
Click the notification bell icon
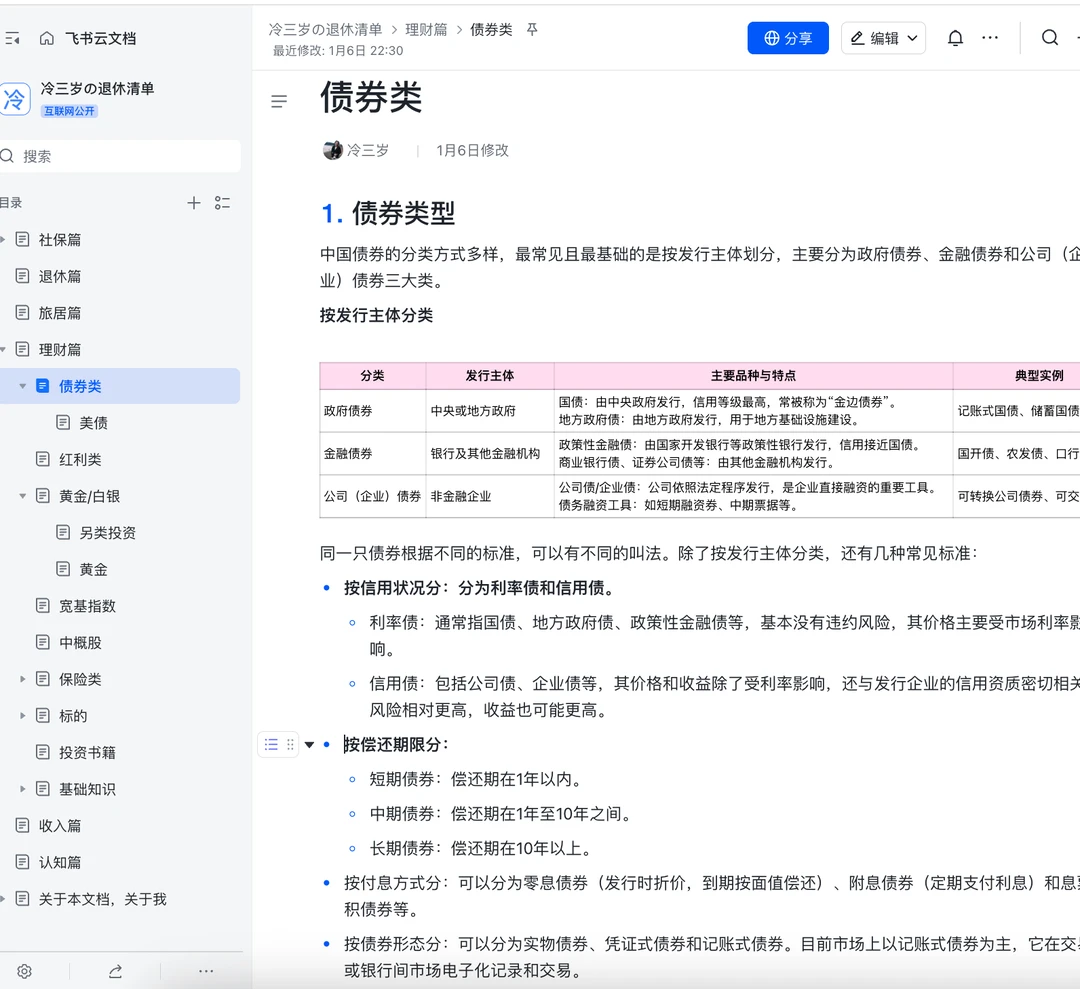pyautogui.click(x=955, y=38)
